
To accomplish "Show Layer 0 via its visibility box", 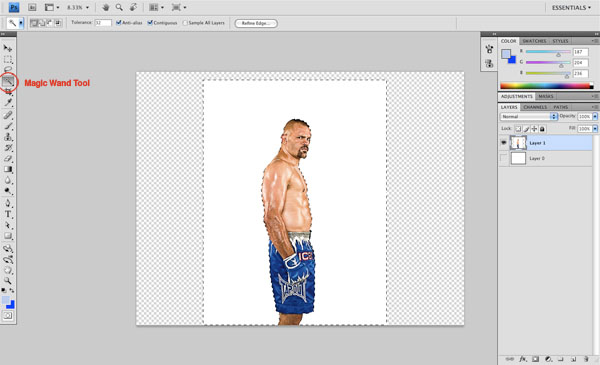I will (504, 158).
